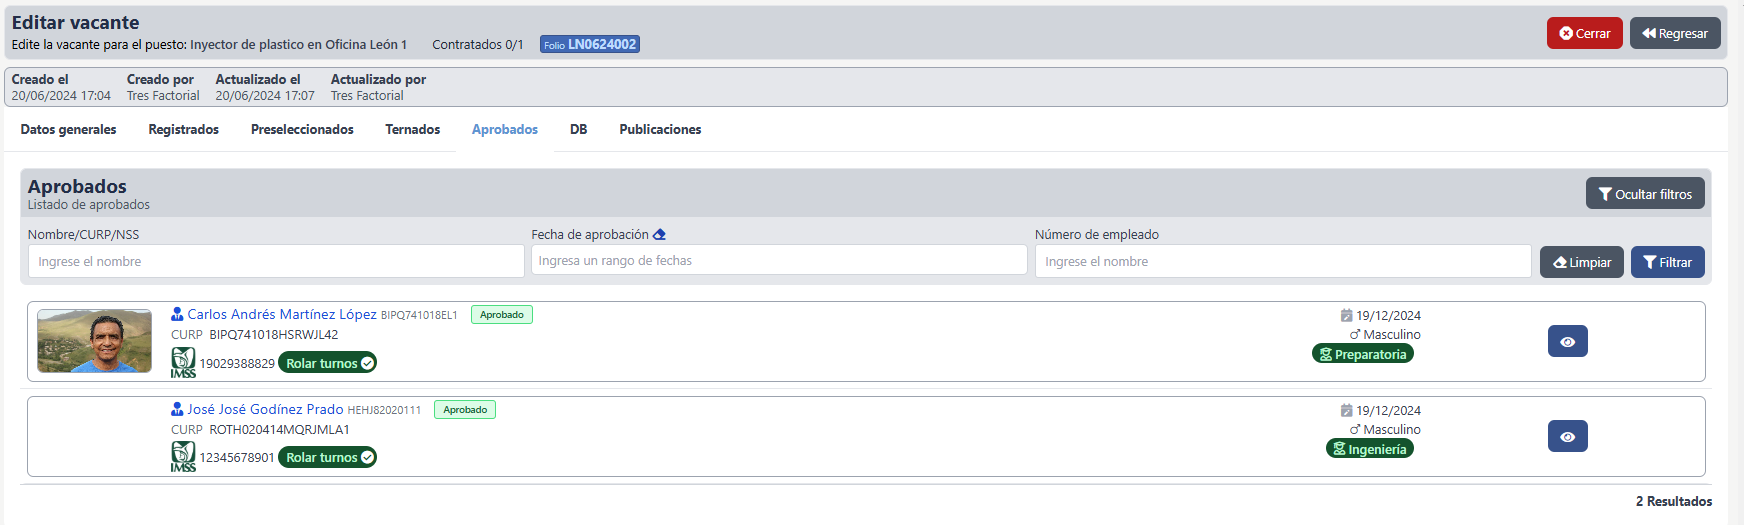Focus the Número de empleado input field
1744x525 pixels.
[x=1283, y=261]
